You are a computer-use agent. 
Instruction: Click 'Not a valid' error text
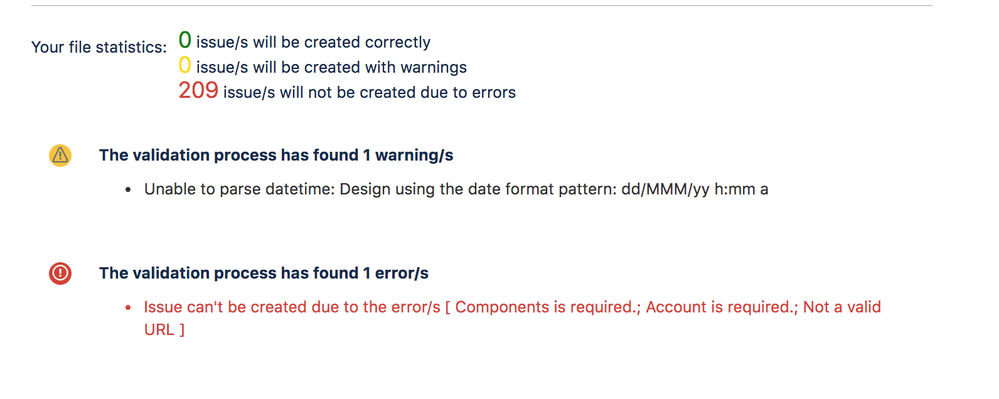[x=842, y=307]
